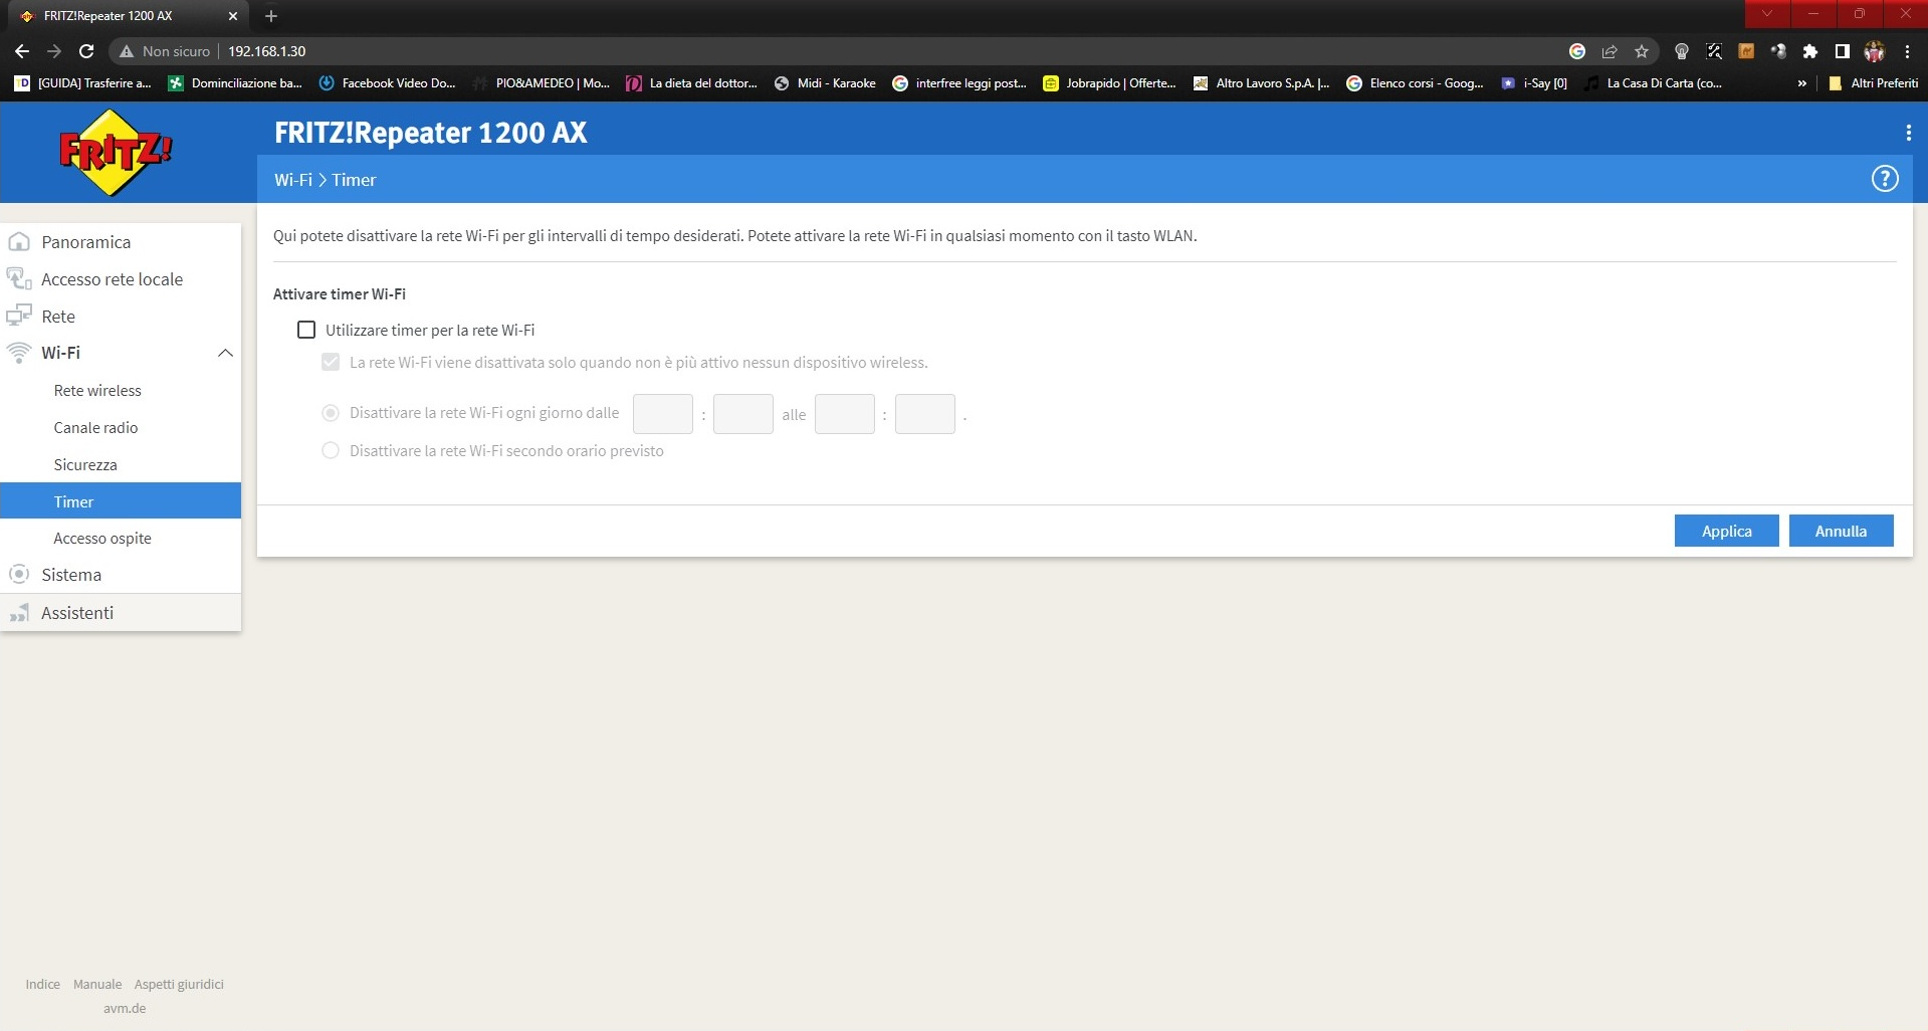1928x1031 pixels.
Task: Click the Applica button
Action: [x=1726, y=531]
